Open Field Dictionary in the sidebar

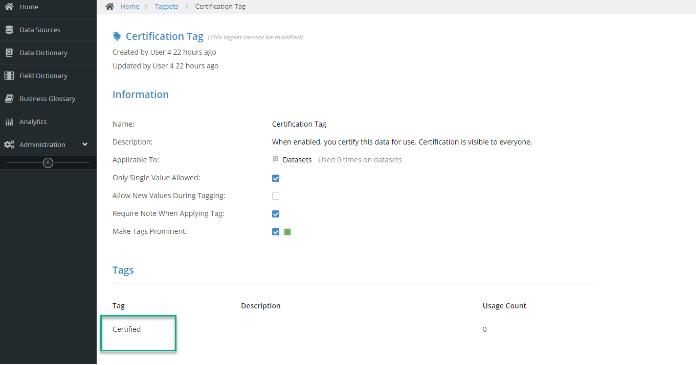tap(48, 75)
